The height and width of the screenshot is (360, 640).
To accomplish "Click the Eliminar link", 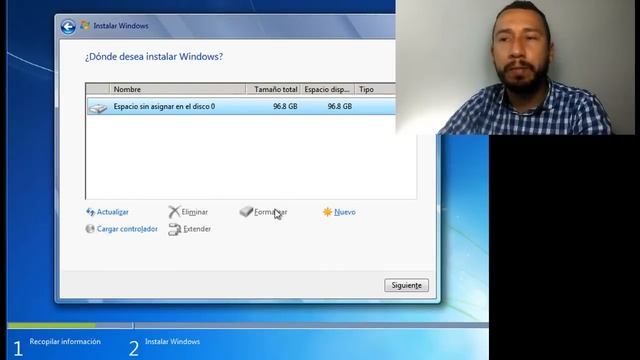I will coord(195,212).
